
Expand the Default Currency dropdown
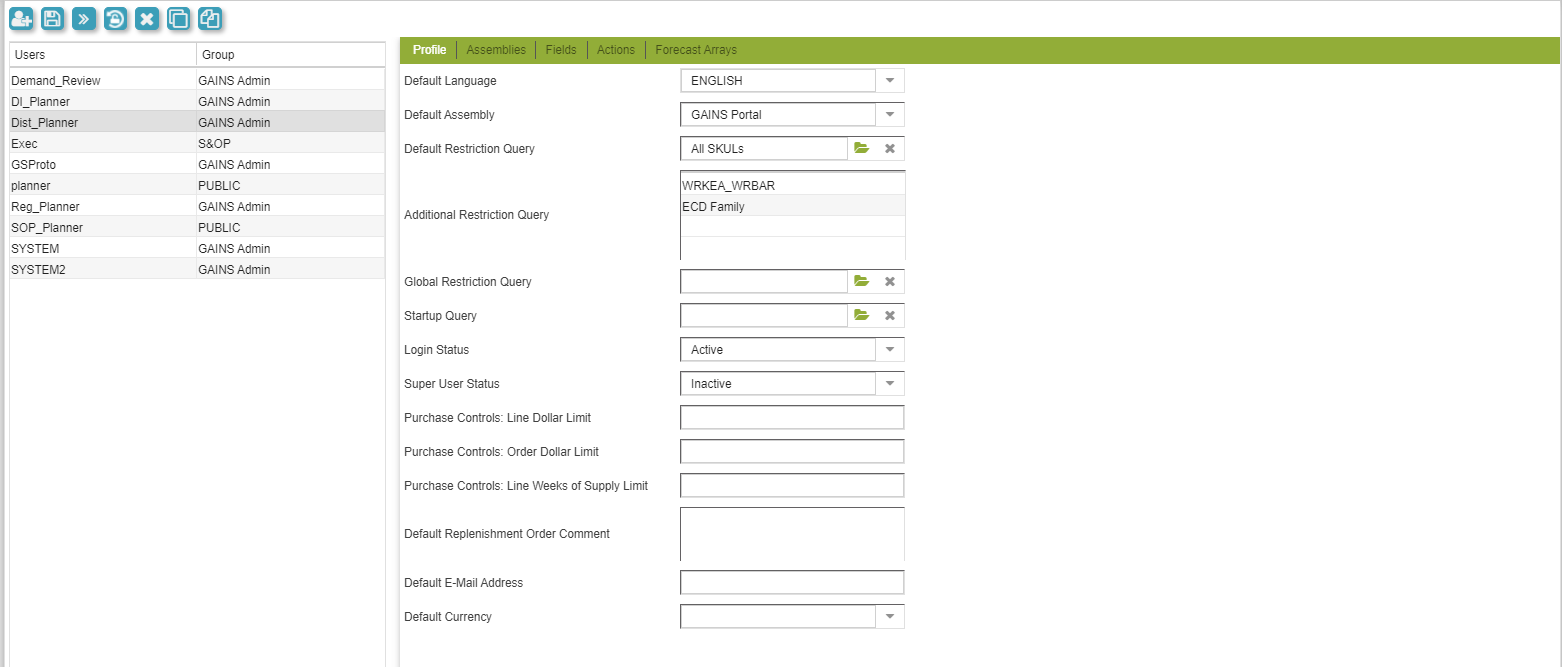(x=889, y=617)
